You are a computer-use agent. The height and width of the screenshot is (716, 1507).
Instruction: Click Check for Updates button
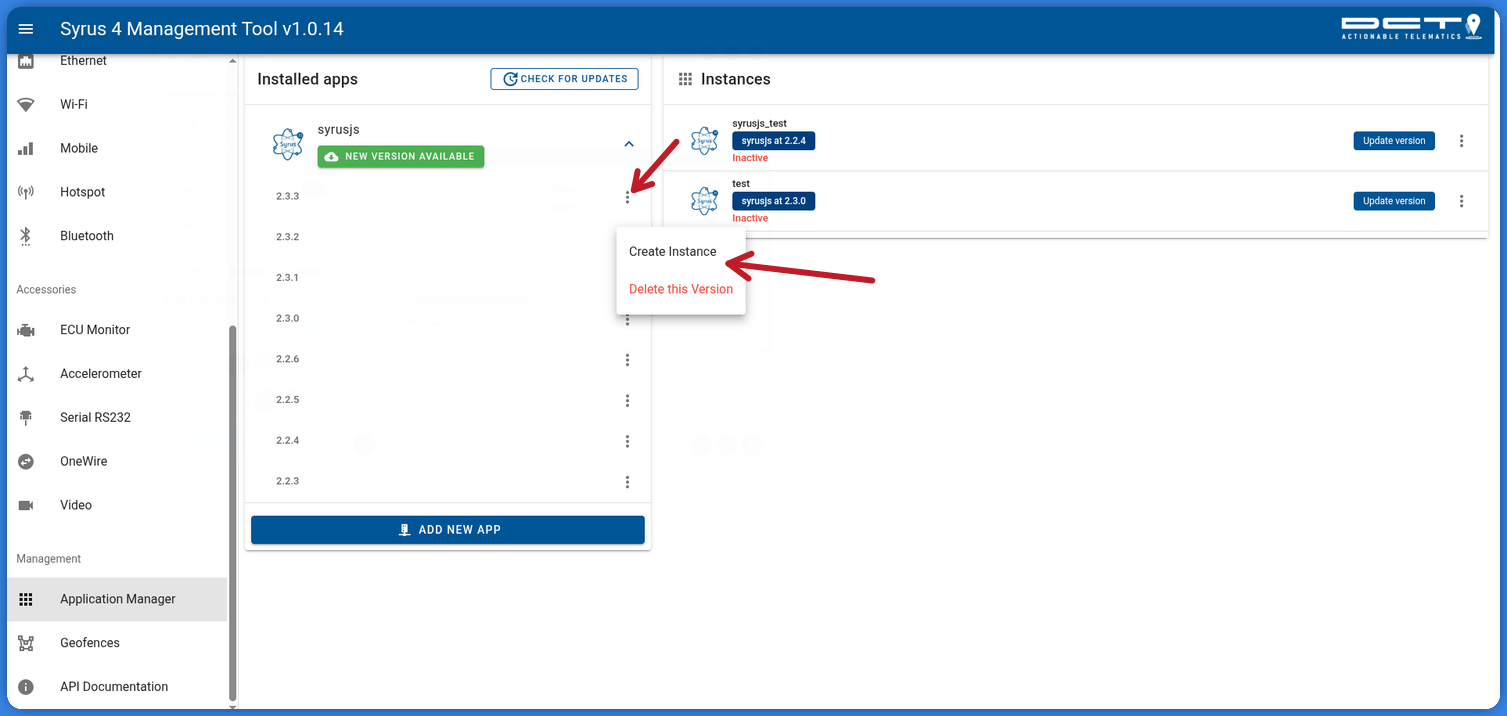tap(564, 79)
